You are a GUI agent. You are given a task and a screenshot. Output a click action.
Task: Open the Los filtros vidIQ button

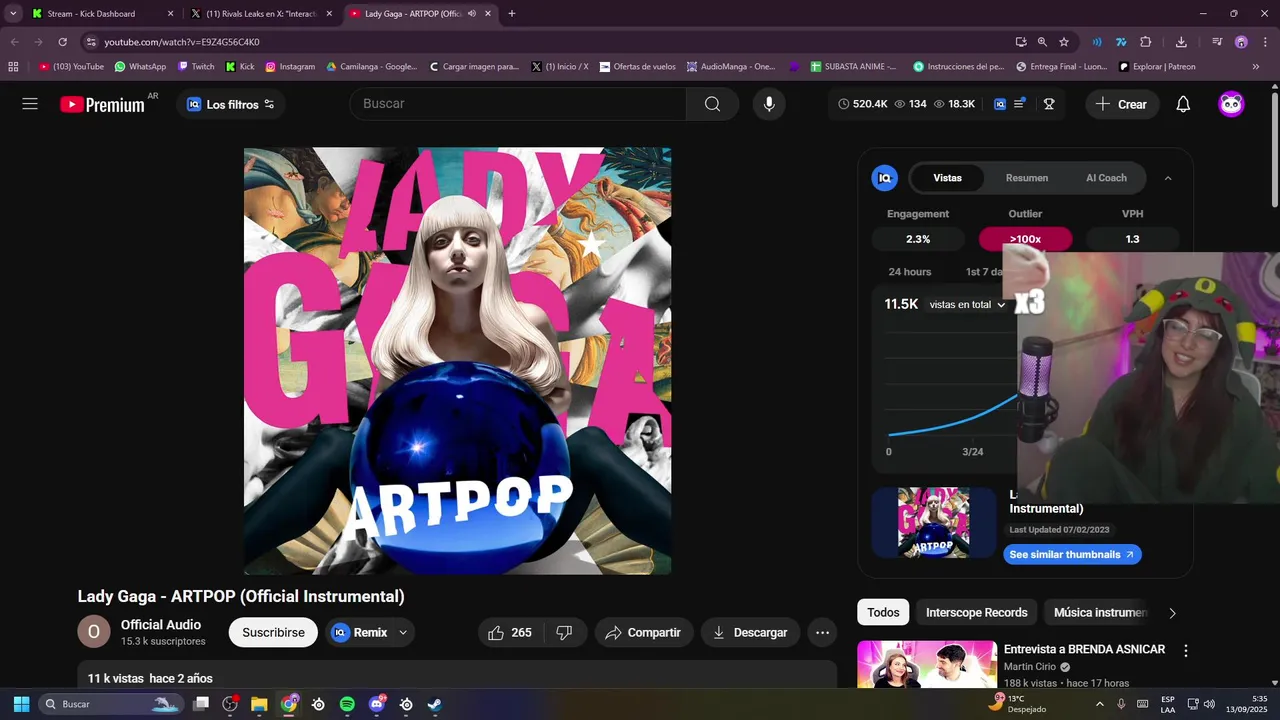[231, 104]
